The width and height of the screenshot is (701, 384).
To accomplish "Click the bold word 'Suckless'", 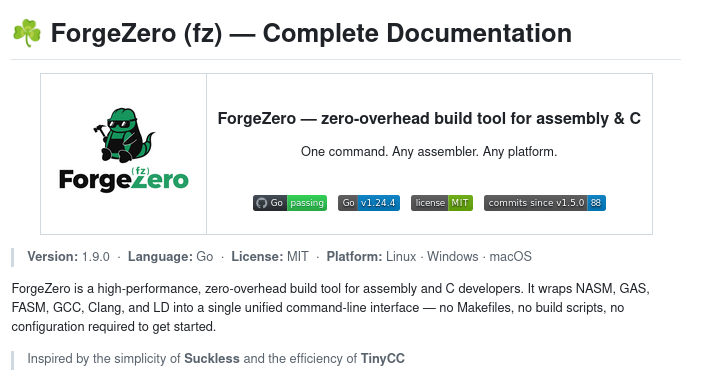I will (x=212, y=359).
